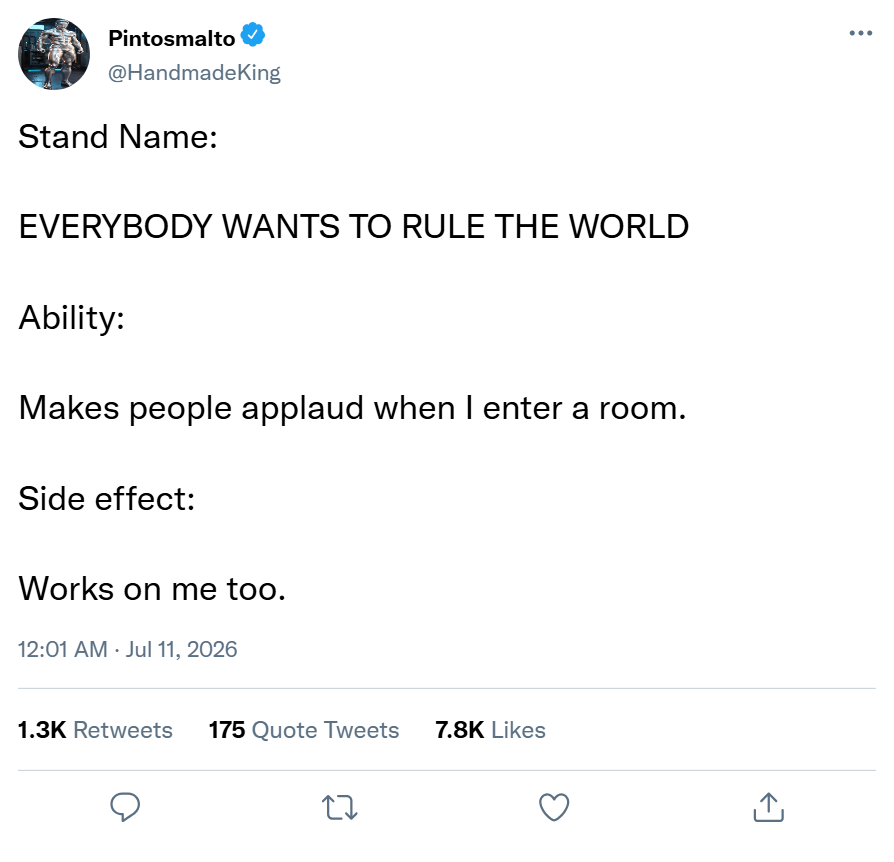Open the Pintosmalto profile avatar picture
Image resolution: width=894 pixels, height=862 pixels.
54,54
